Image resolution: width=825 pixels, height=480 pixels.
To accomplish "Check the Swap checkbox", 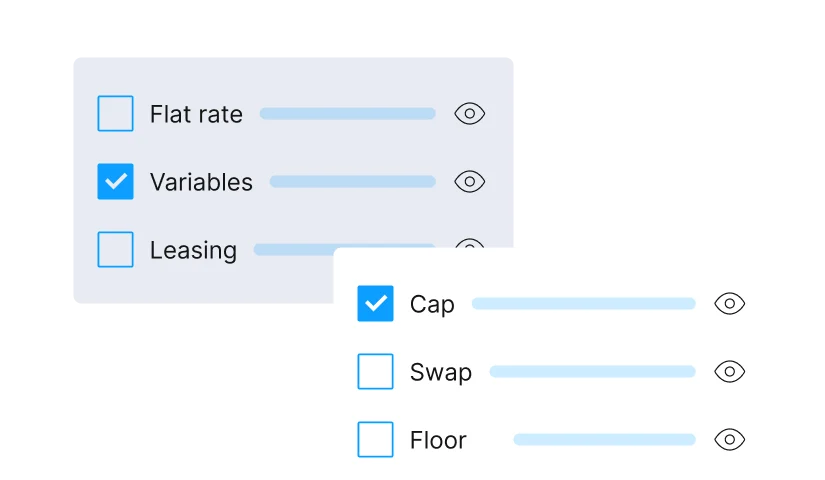I will pos(375,372).
